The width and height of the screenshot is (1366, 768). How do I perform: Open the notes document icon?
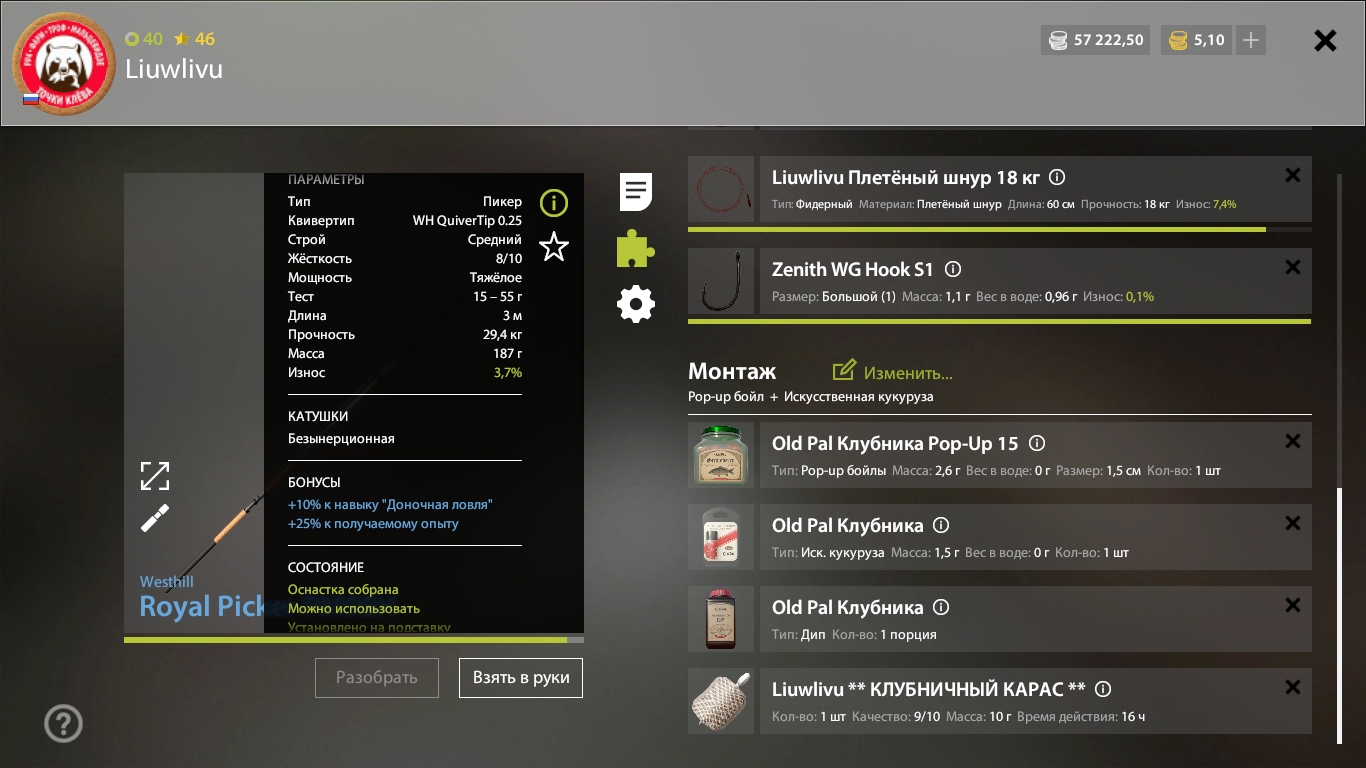point(636,191)
